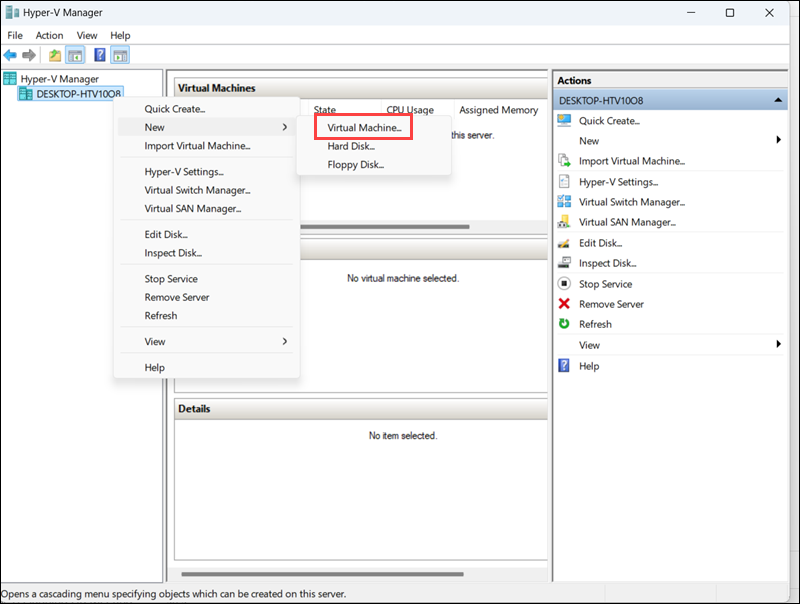Click Virtual SAN Manager... in Actions pane
Viewport: 800px width, 604px height.
point(628,222)
